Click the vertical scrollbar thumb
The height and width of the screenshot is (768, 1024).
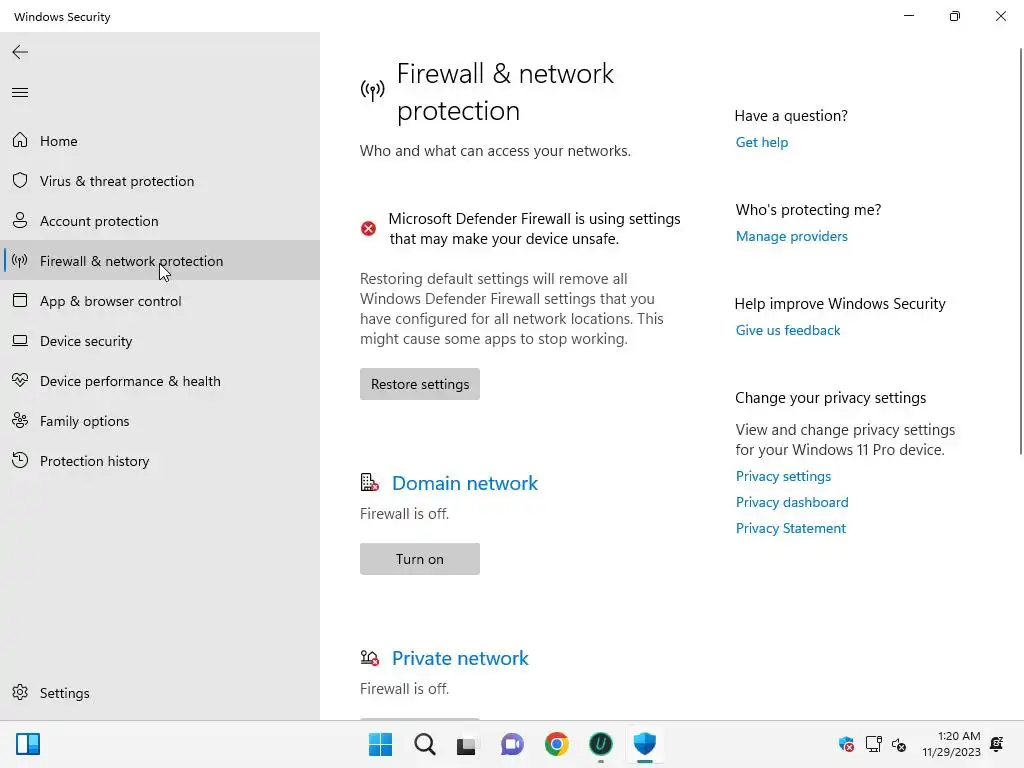pos(1019,250)
